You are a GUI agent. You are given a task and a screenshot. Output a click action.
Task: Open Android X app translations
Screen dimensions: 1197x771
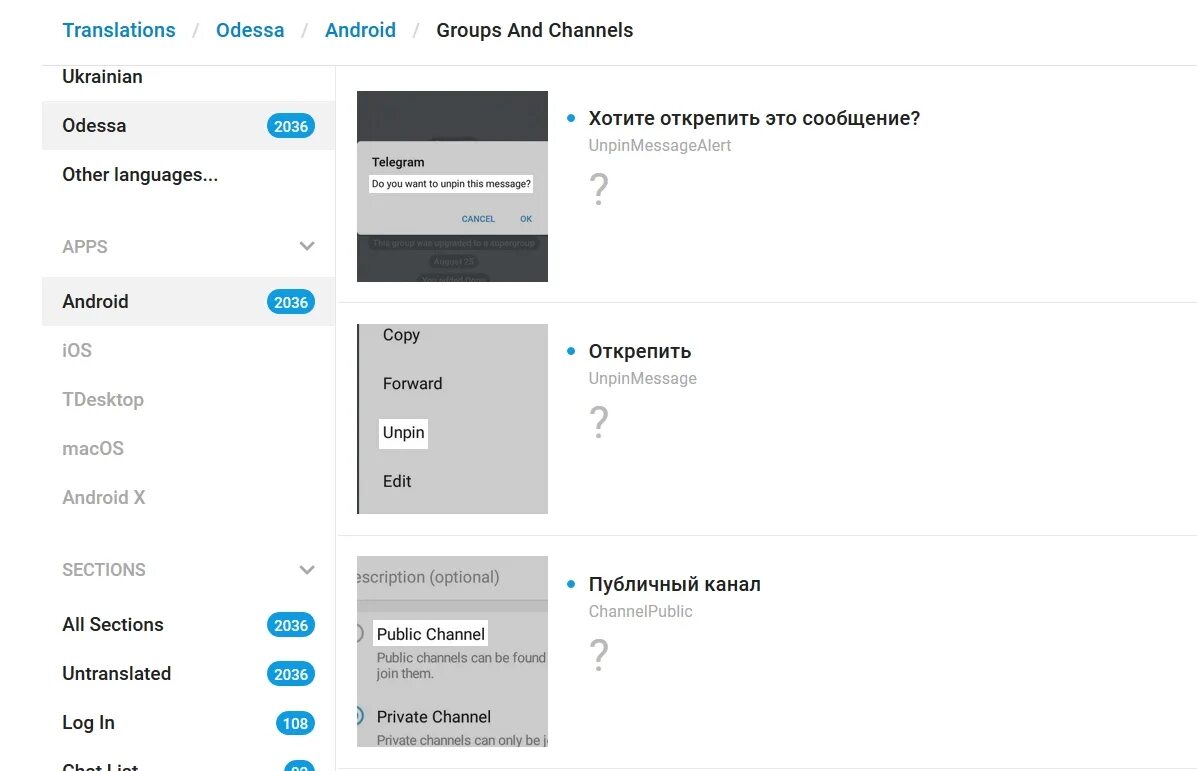pos(104,498)
